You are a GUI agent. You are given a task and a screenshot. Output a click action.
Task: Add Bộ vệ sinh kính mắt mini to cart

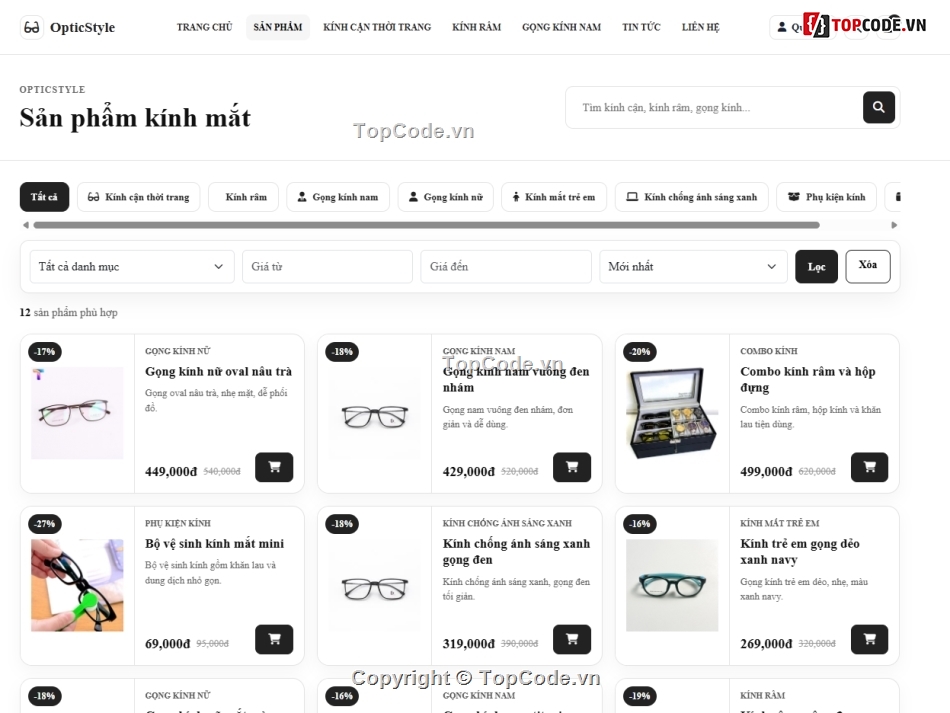tap(274, 639)
